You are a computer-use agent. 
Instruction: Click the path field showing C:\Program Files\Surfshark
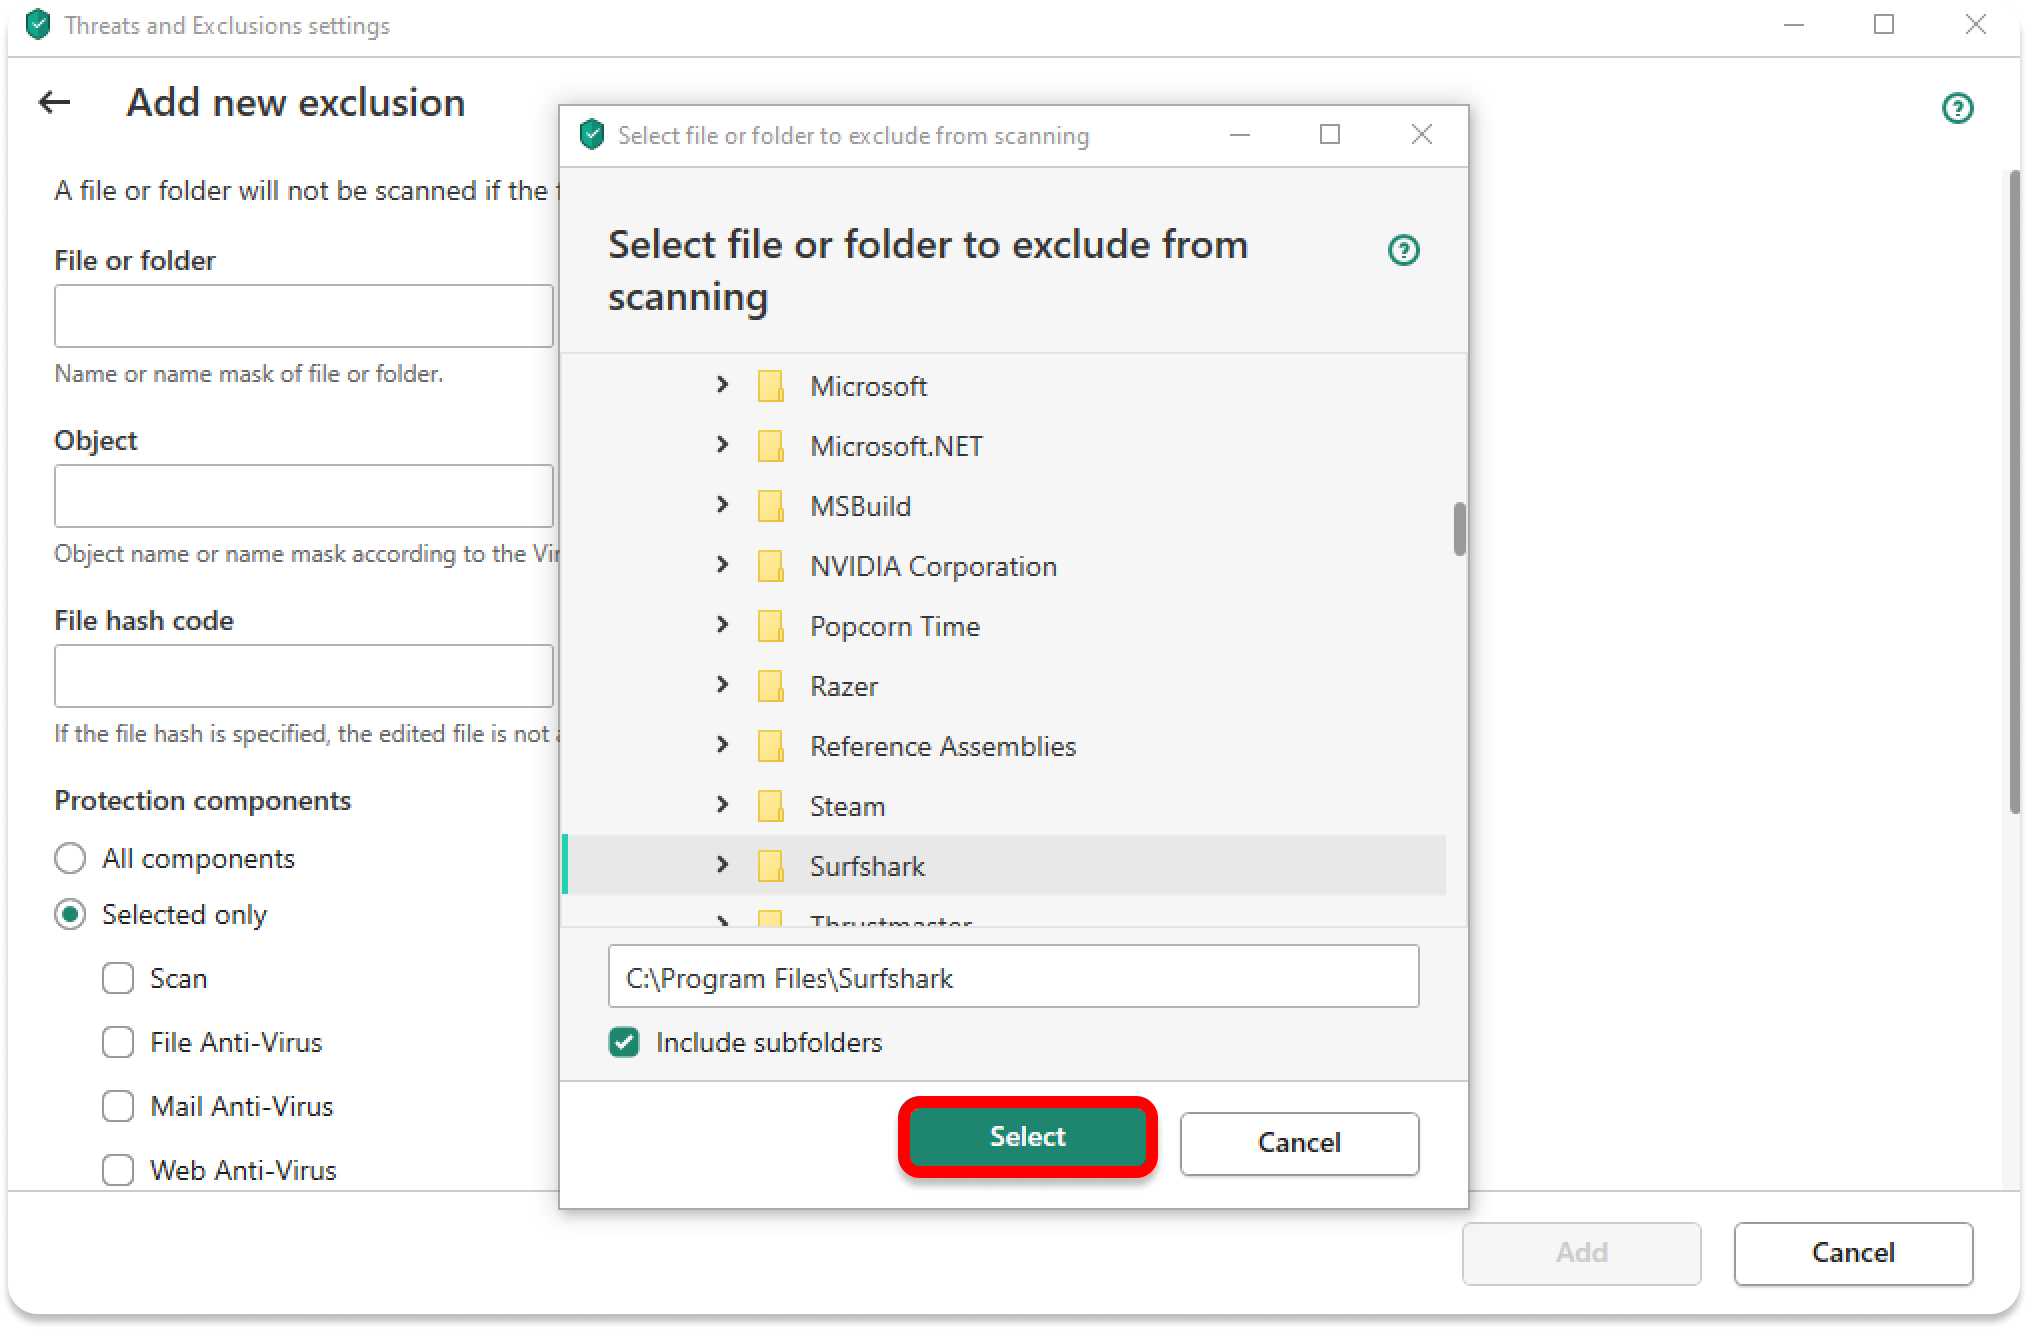(x=1013, y=977)
